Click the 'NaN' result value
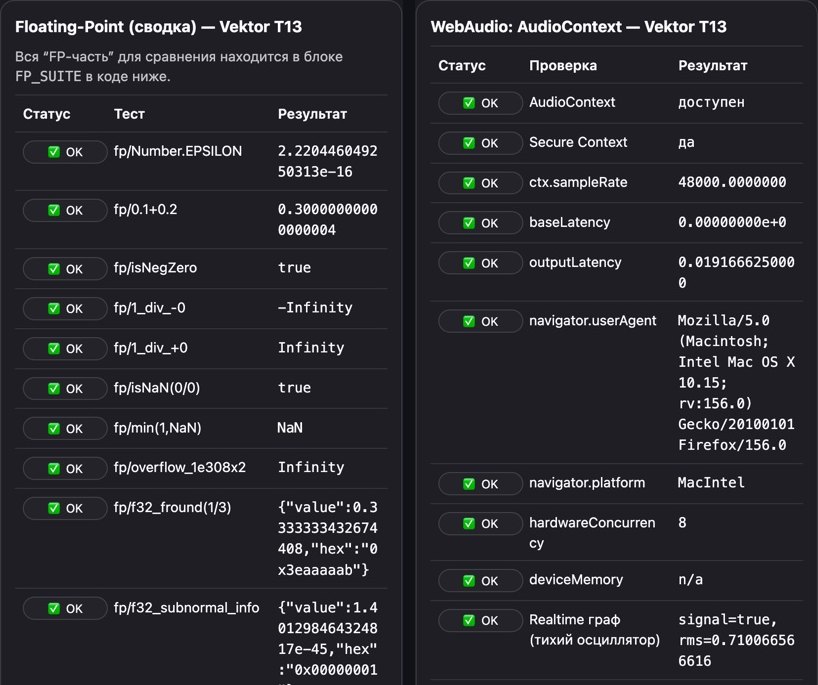Screen dimensions: 818x685 290,428
